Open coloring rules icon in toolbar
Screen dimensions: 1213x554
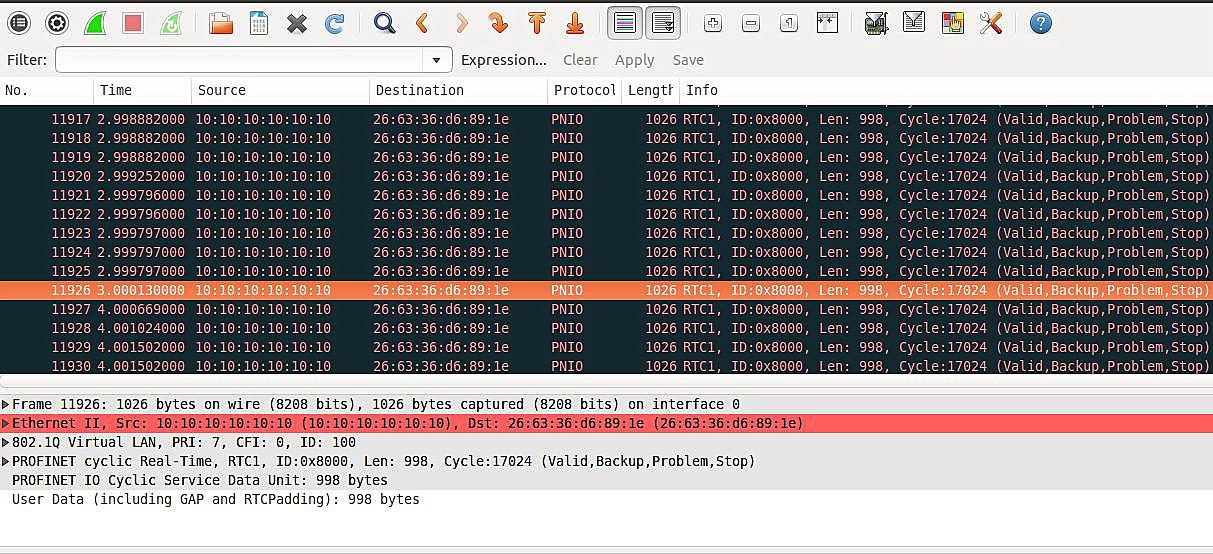(x=952, y=22)
